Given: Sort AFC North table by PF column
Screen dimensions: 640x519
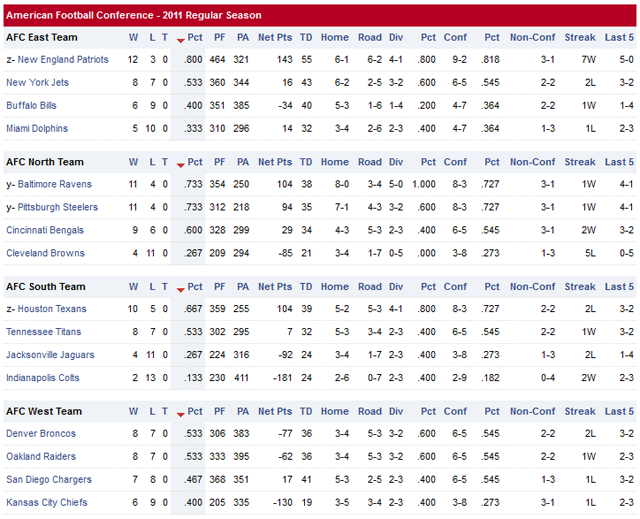Looking at the screenshot, I should click(220, 162).
